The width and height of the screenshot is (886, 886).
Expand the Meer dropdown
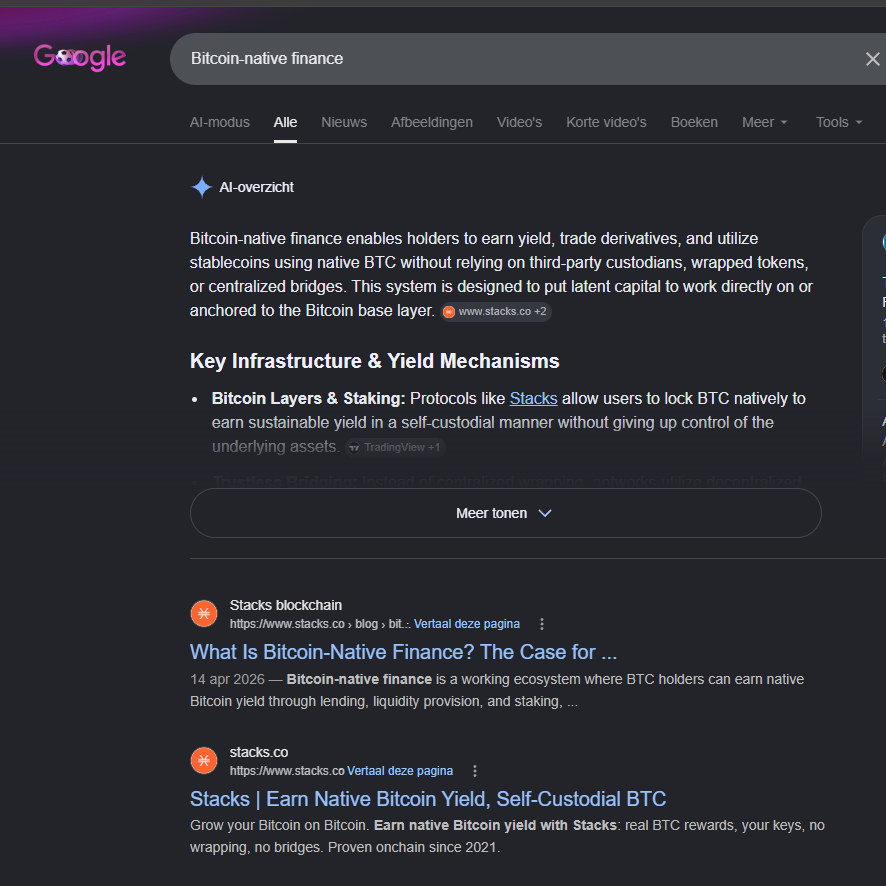point(765,122)
